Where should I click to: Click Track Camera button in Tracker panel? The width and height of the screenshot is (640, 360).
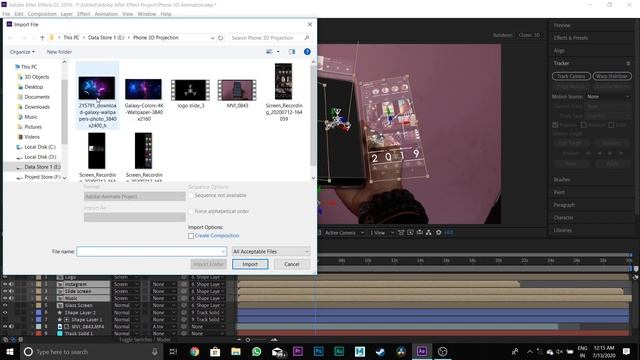(571, 76)
